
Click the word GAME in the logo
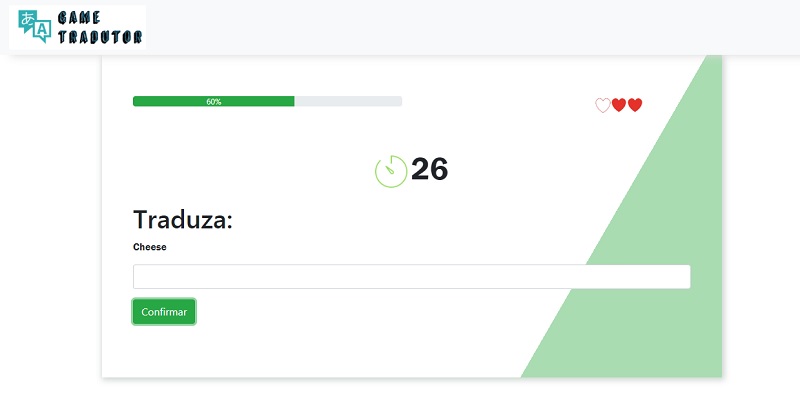[79, 18]
